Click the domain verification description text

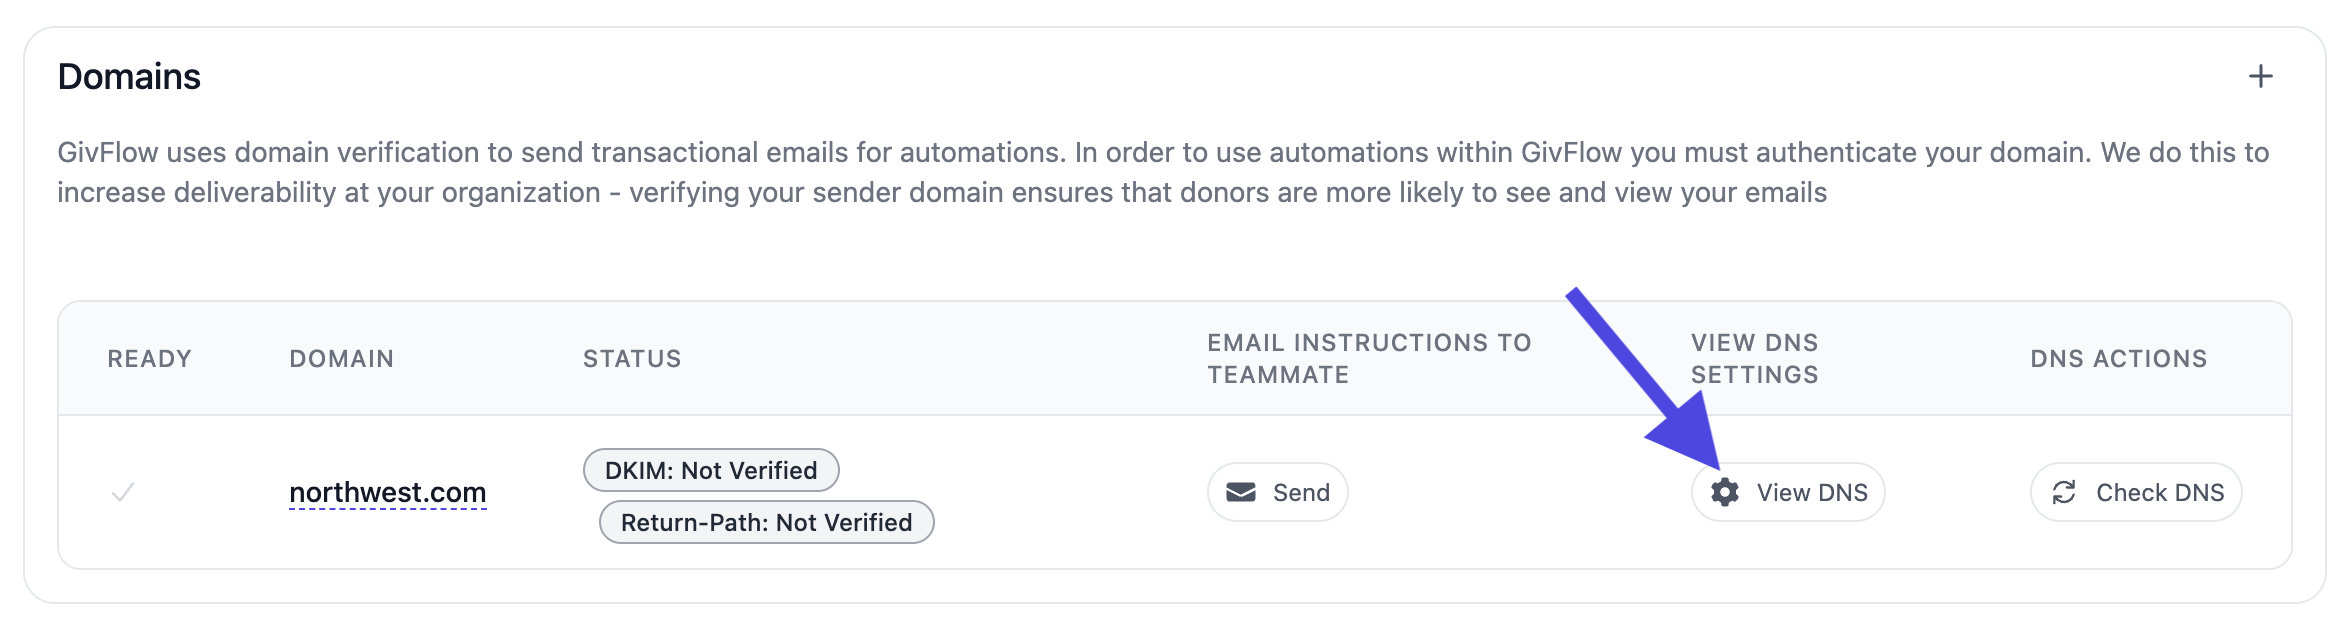(1160, 172)
